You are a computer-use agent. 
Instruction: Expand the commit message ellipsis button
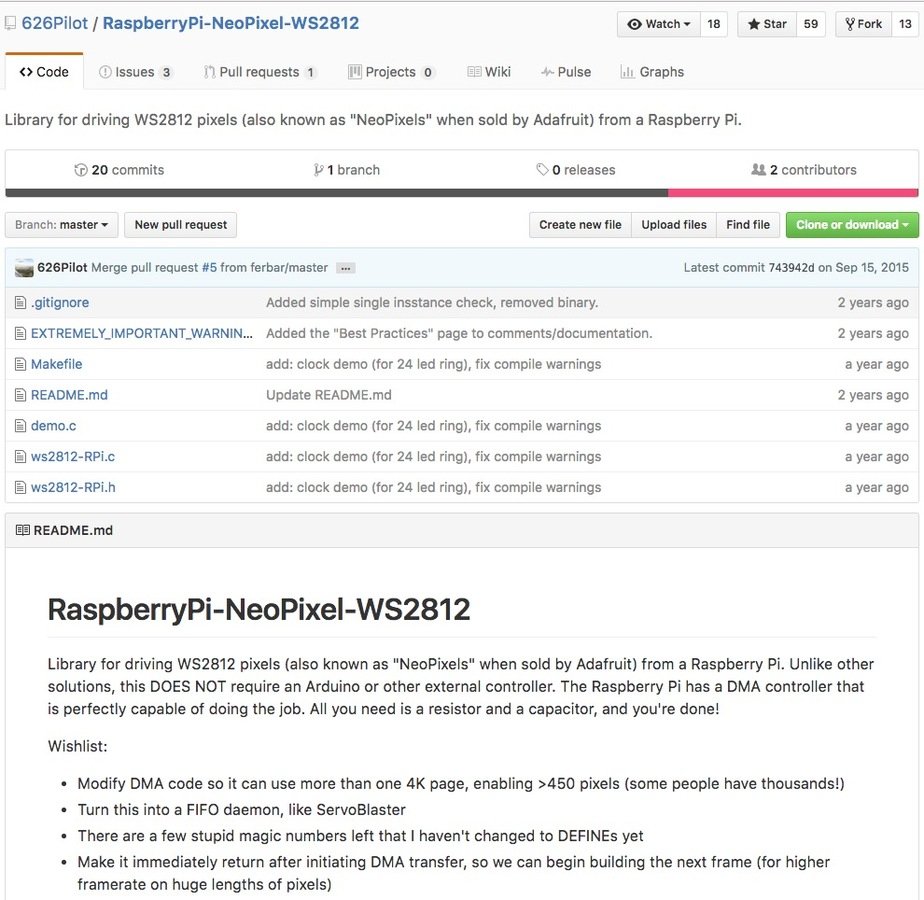click(345, 268)
